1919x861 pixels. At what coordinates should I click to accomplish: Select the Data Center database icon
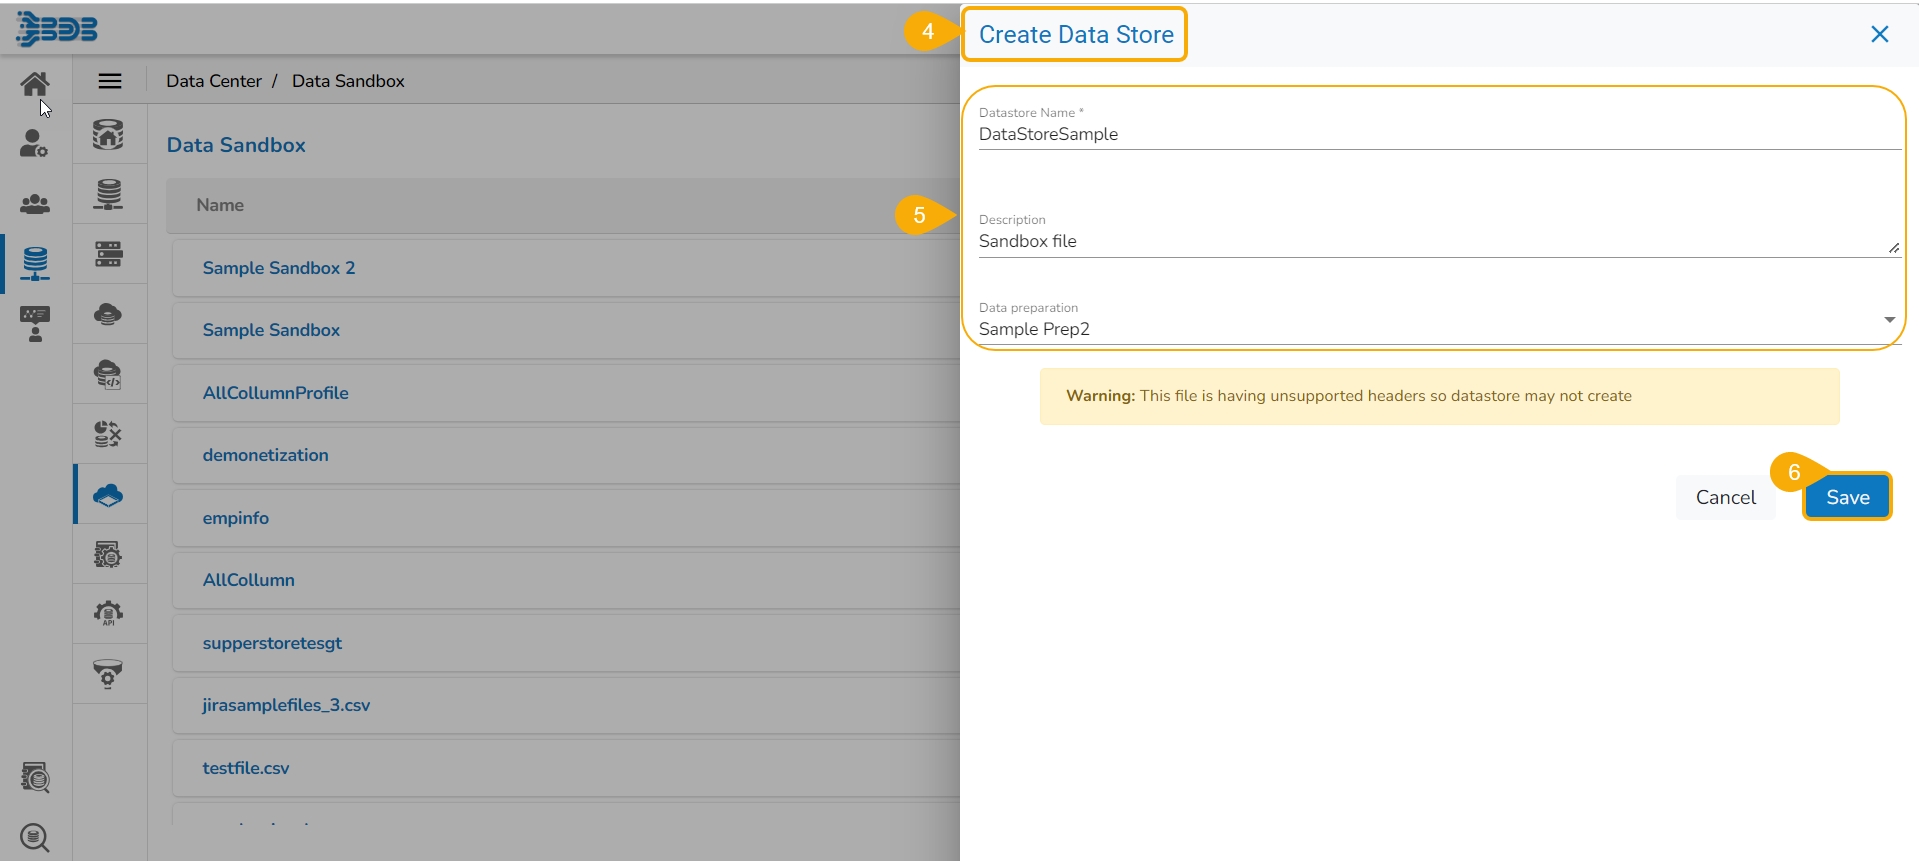pos(35,263)
